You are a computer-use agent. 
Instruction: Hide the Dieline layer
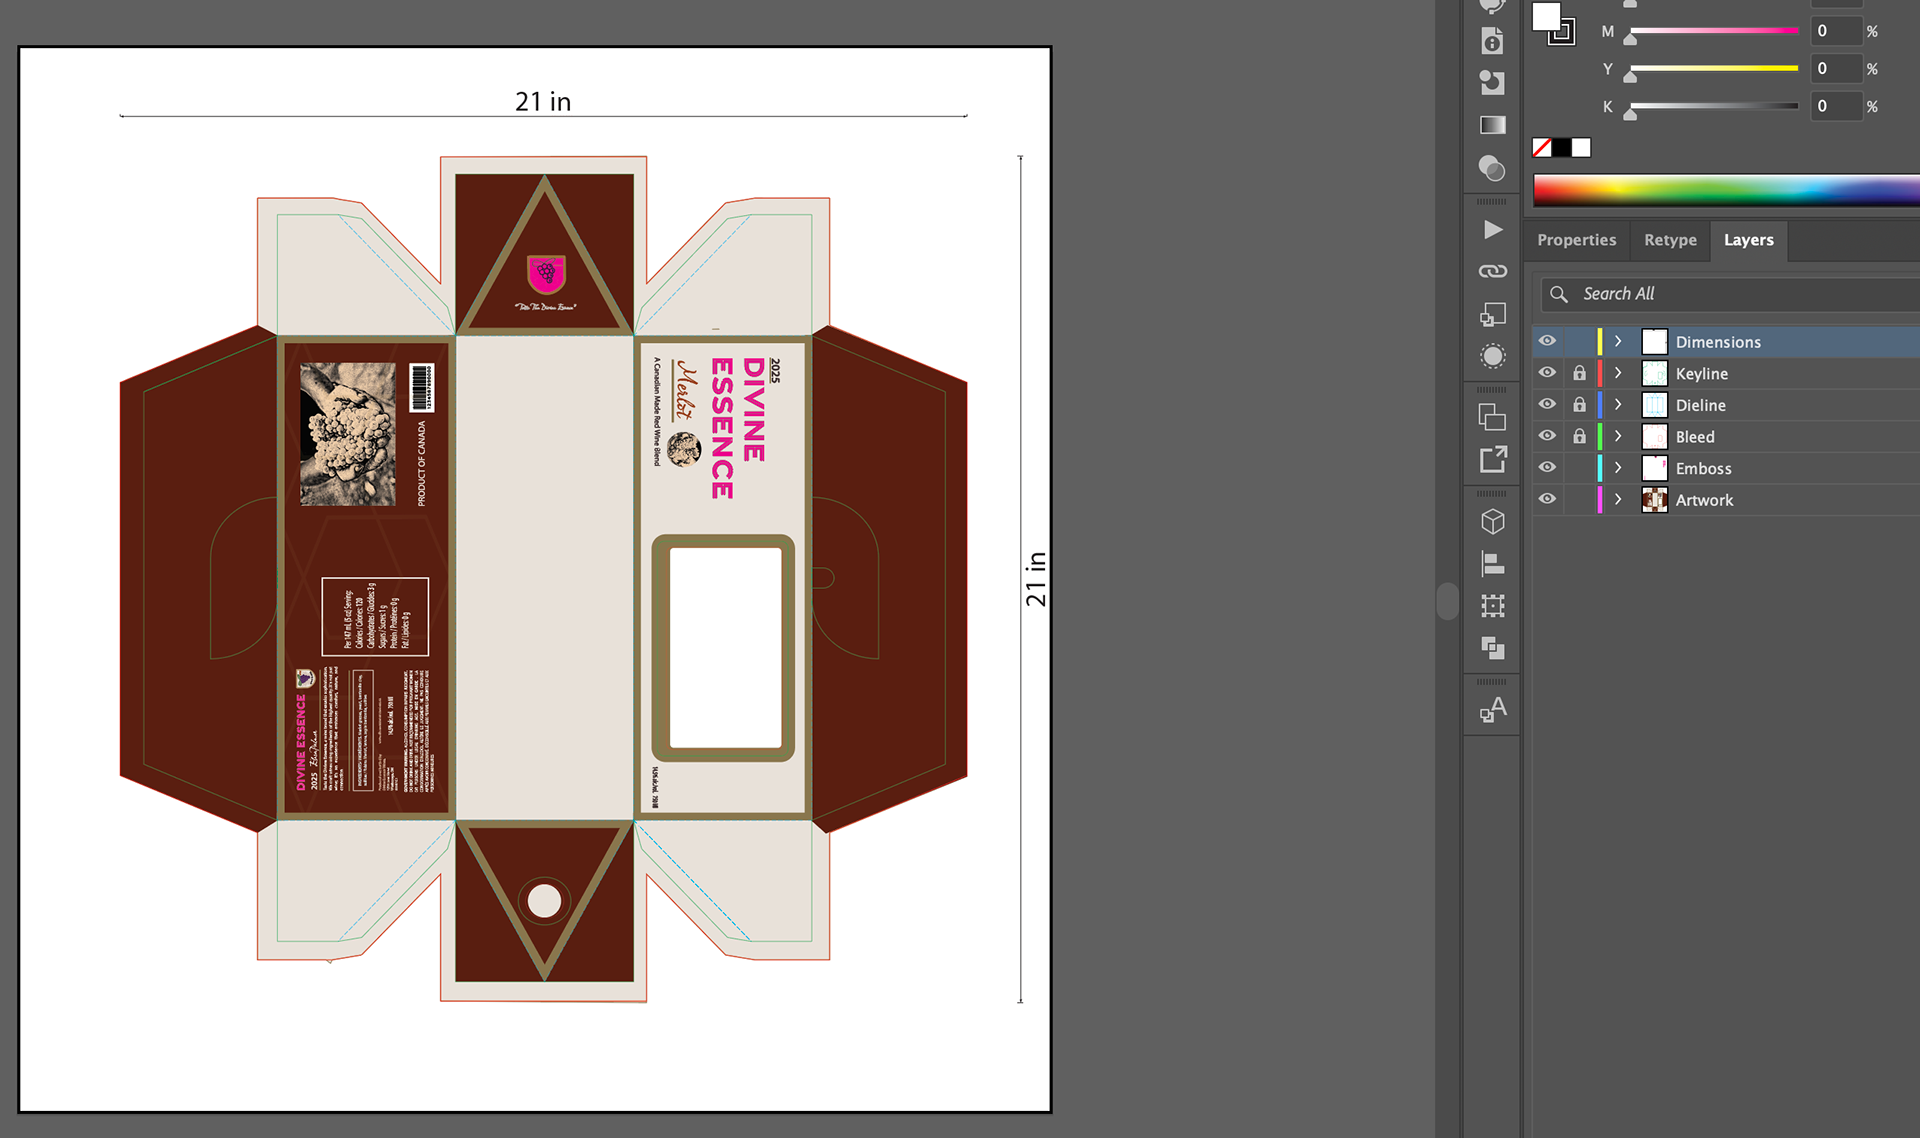tap(1547, 404)
